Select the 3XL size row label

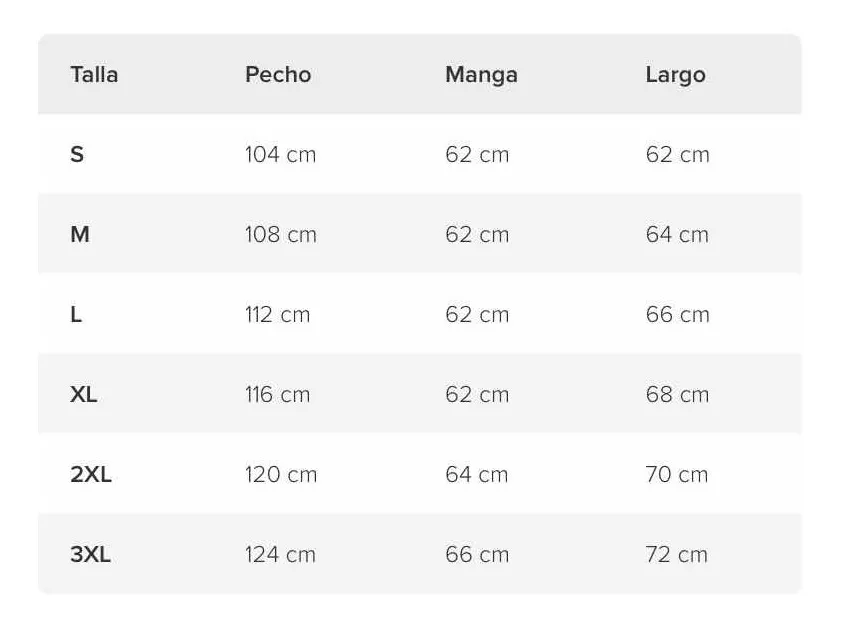coord(90,554)
